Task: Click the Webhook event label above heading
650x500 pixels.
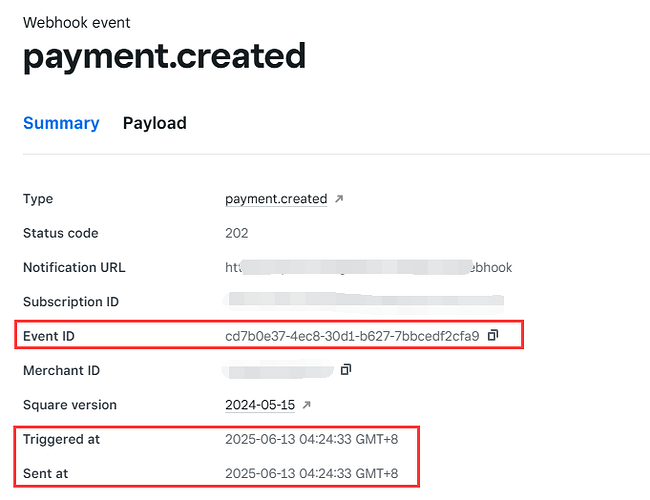Action: coord(77,22)
